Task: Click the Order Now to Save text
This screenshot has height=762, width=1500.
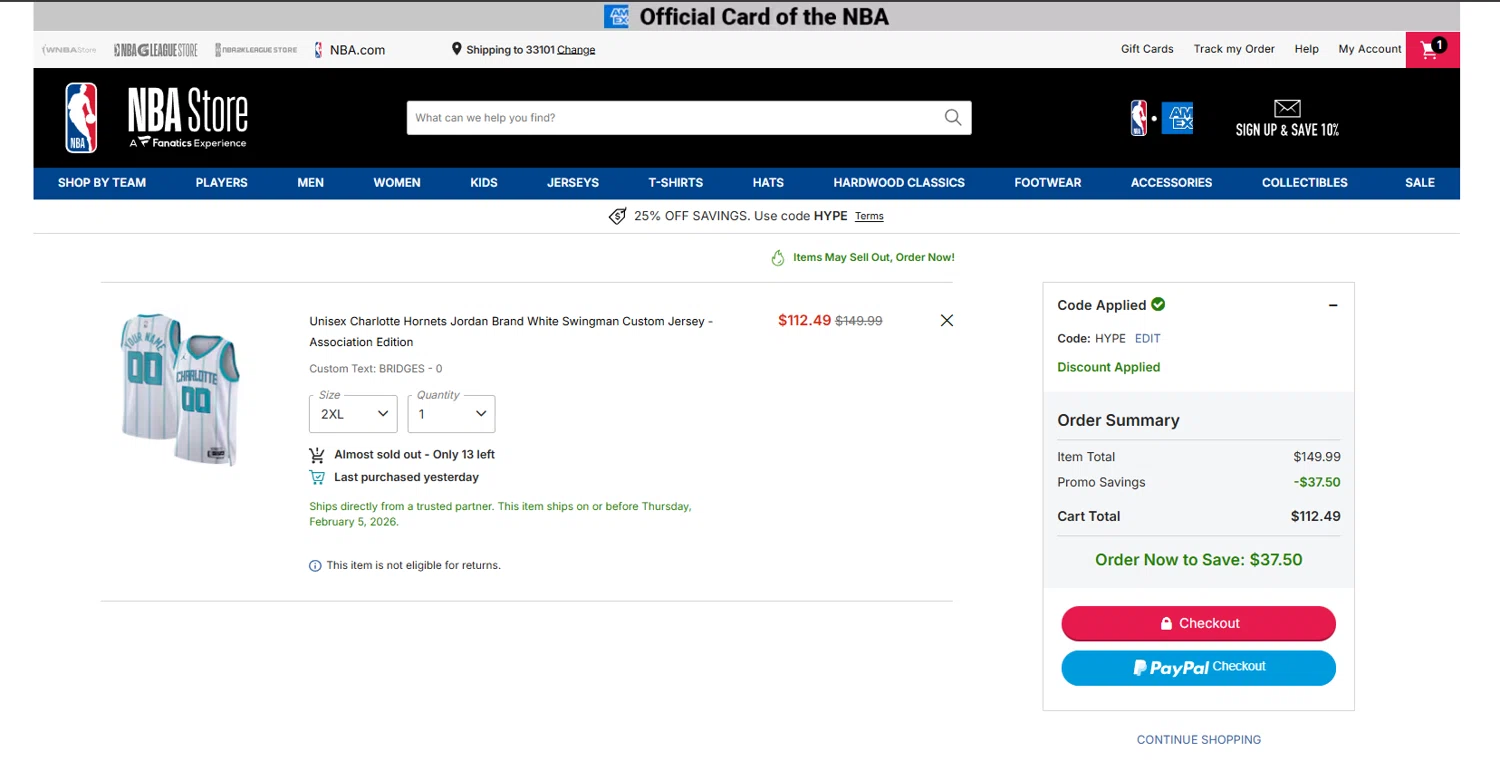Action: [x=1198, y=560]
